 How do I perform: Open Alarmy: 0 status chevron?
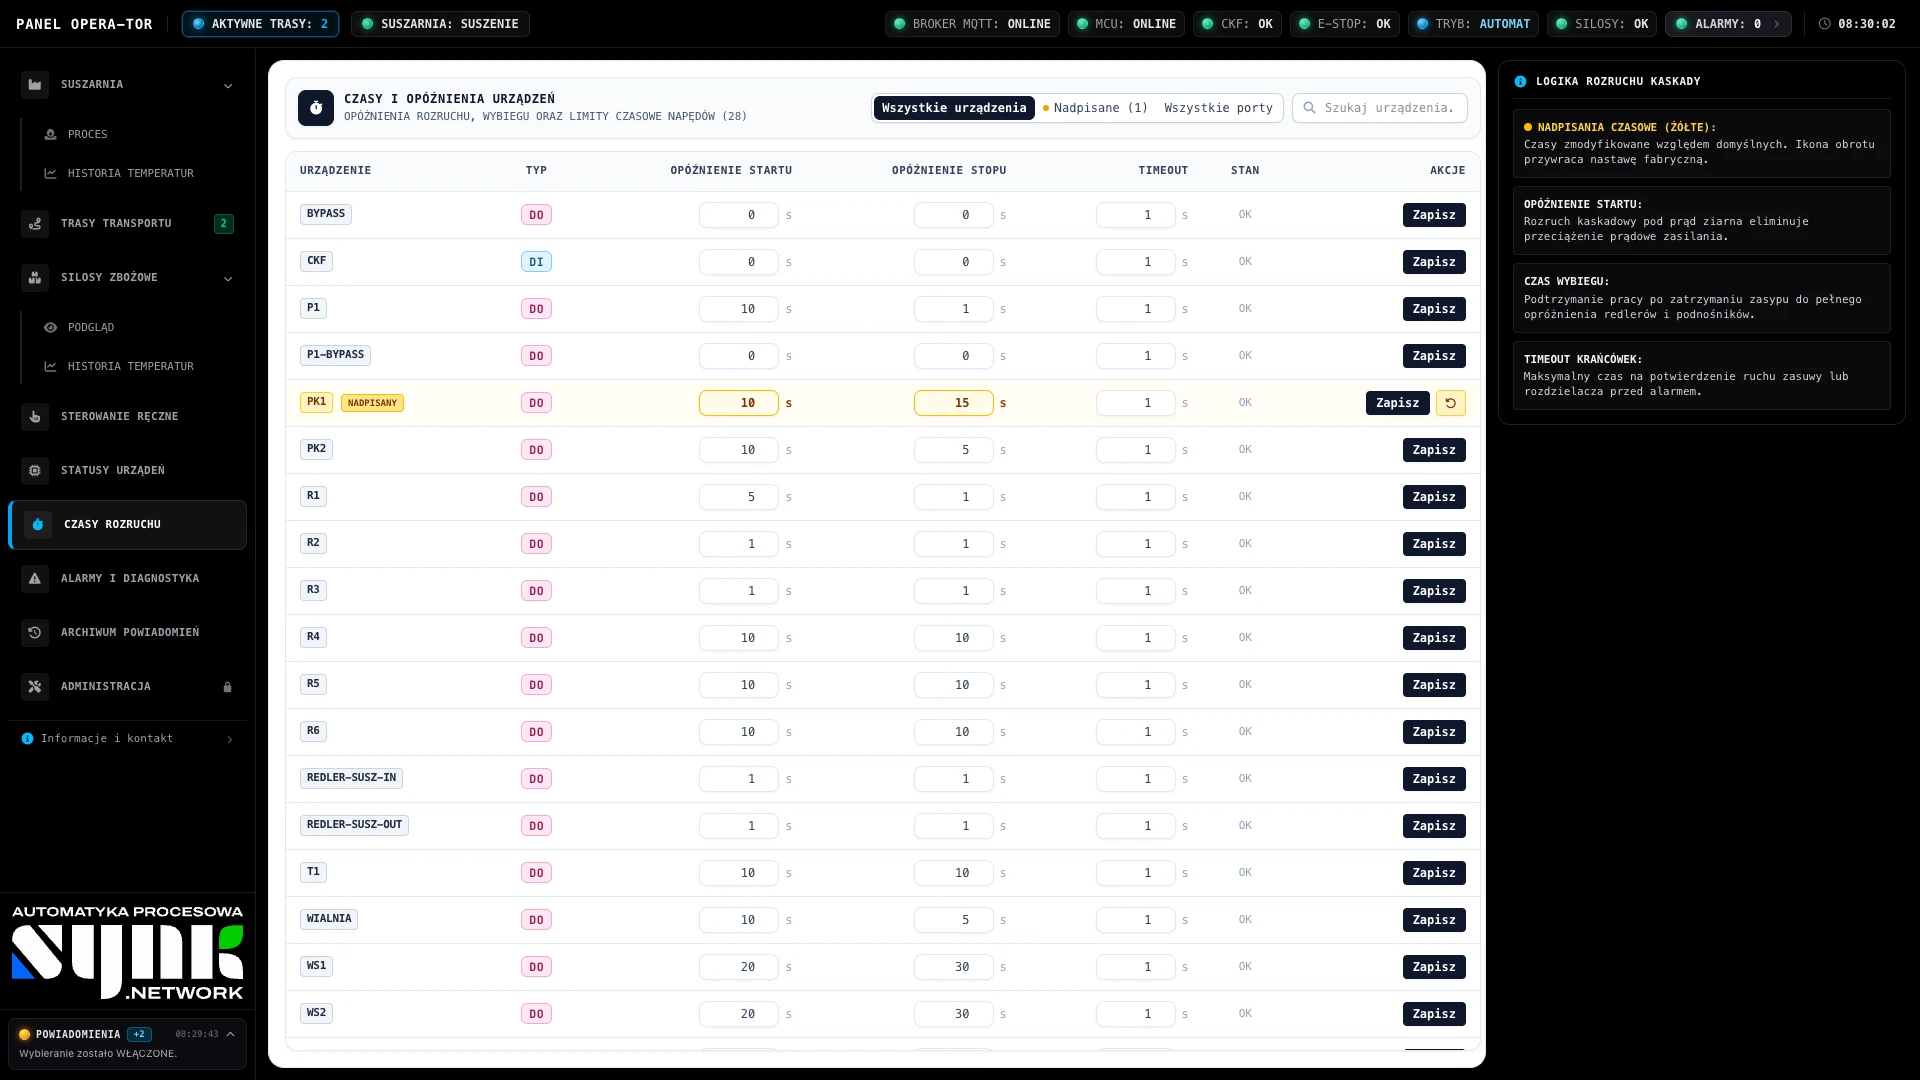[1776, 24]
